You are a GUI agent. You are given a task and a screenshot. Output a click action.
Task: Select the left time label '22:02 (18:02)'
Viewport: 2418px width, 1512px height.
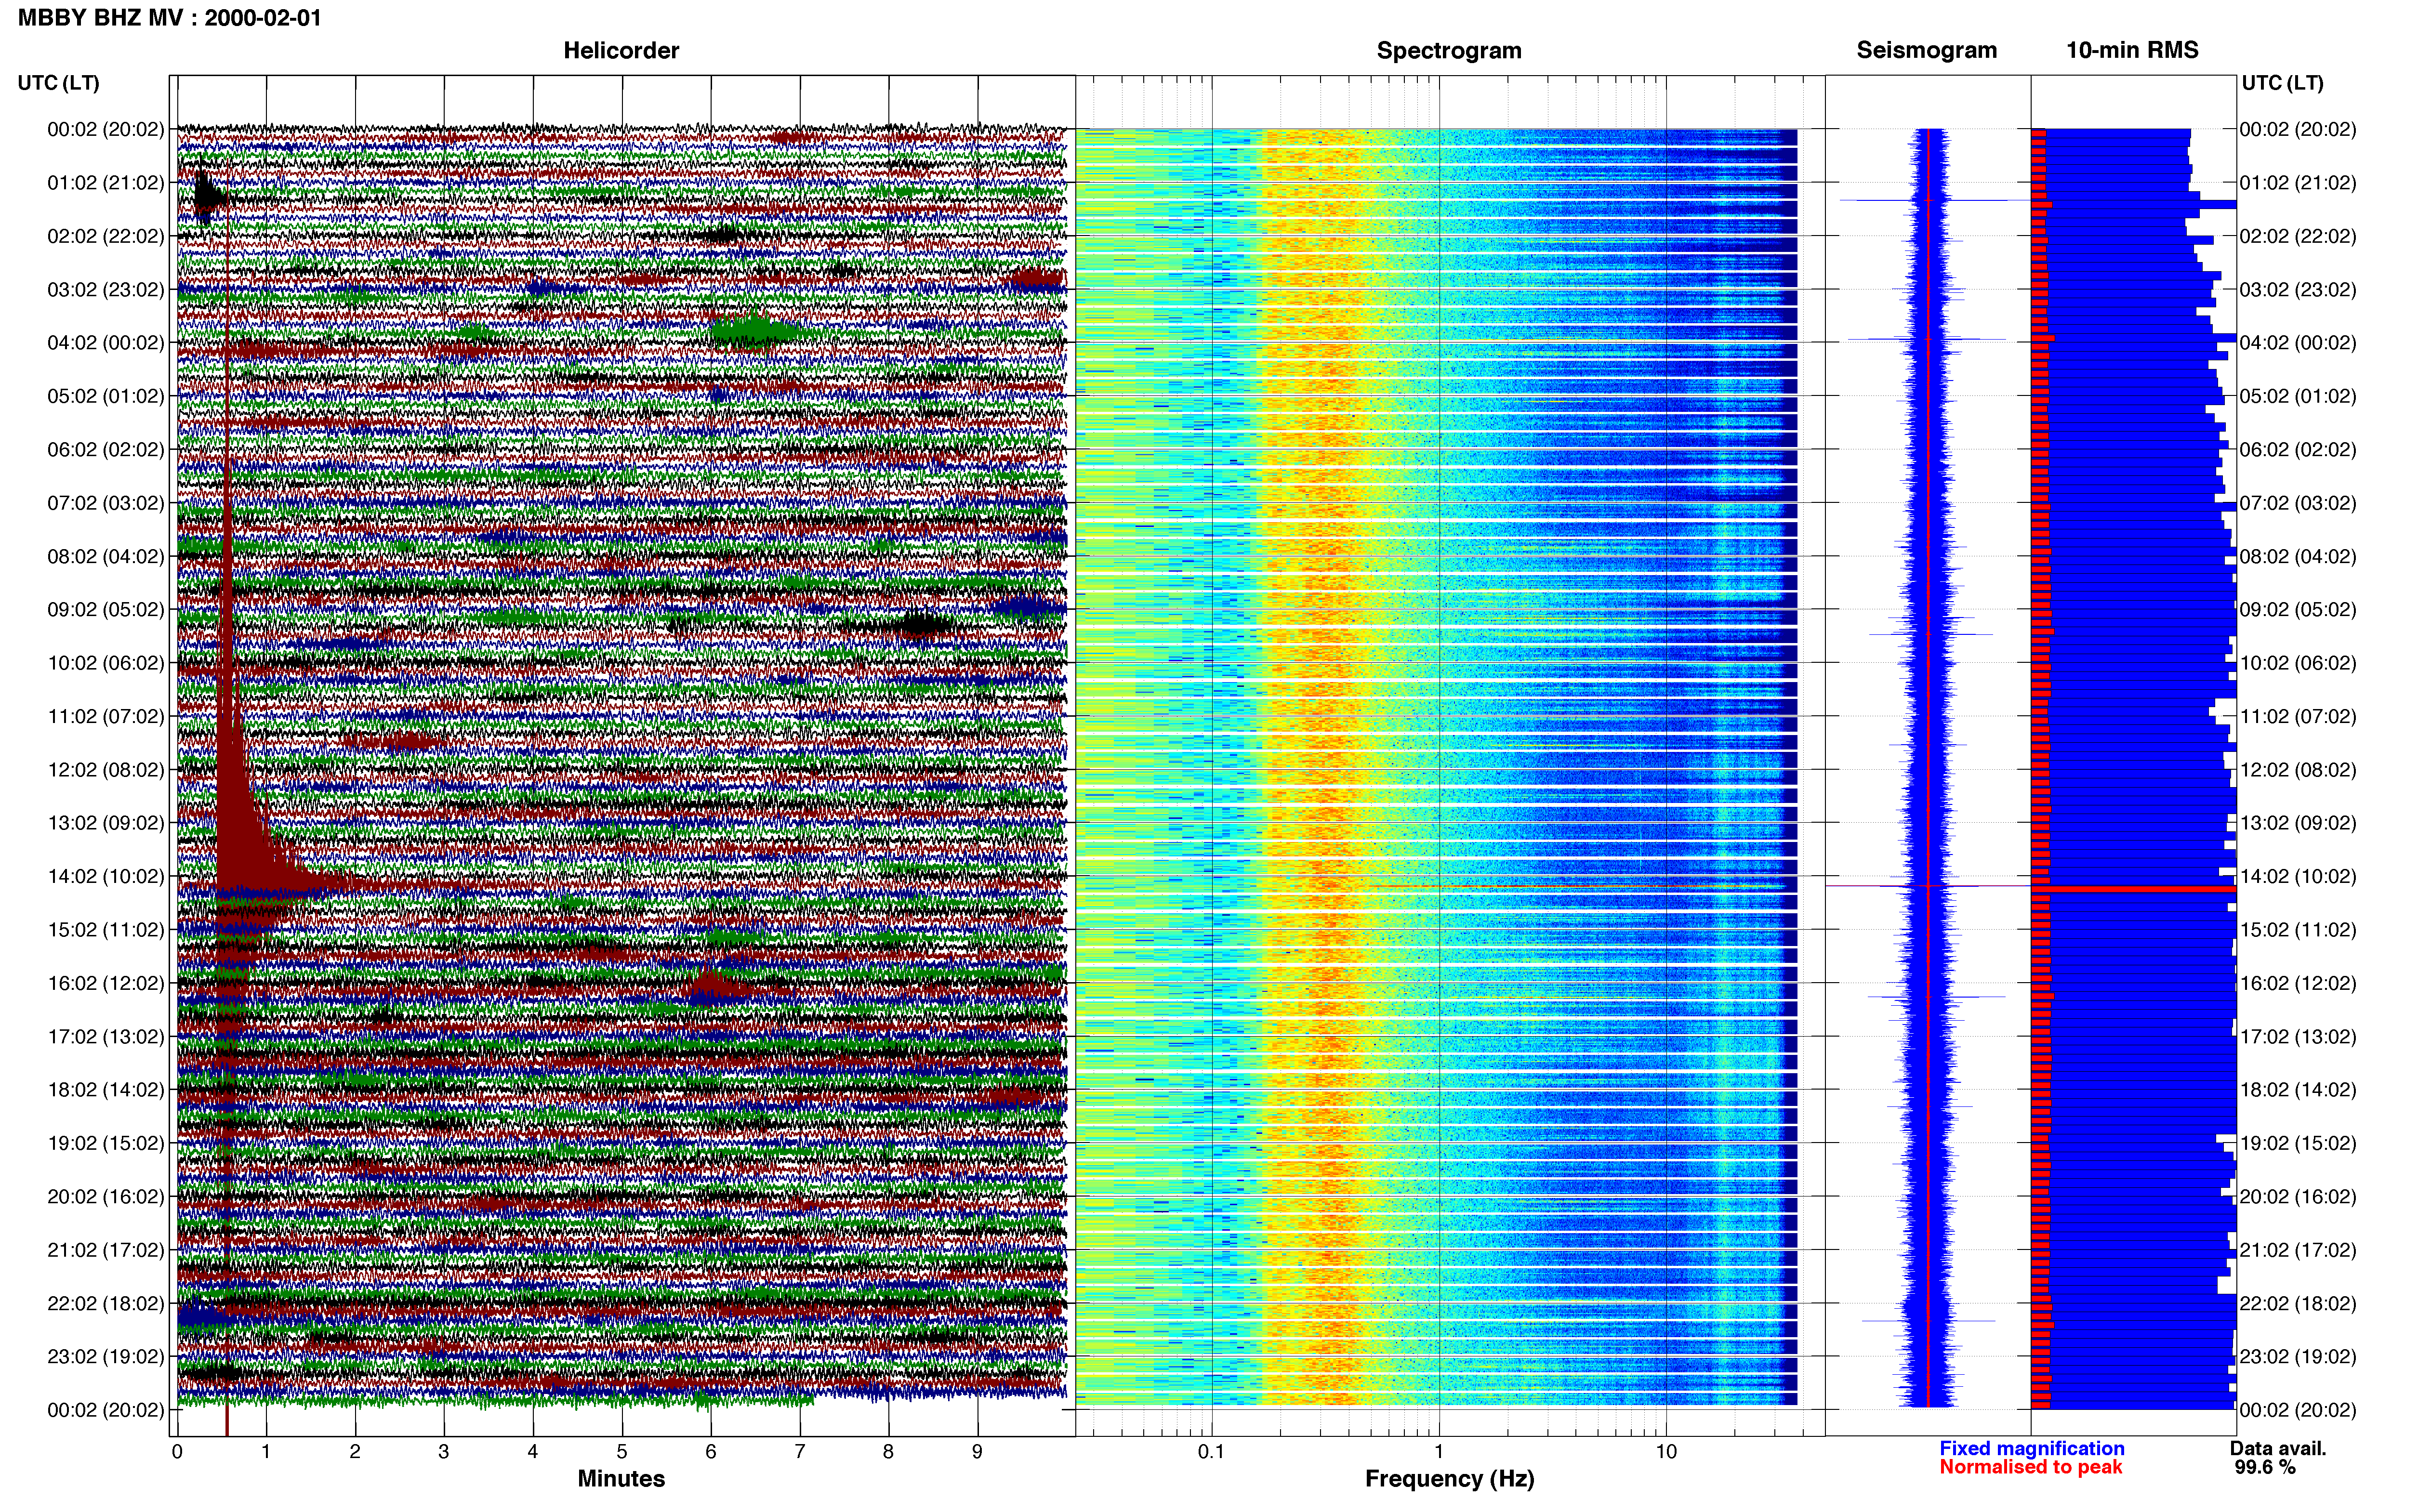pos(106,1304)
